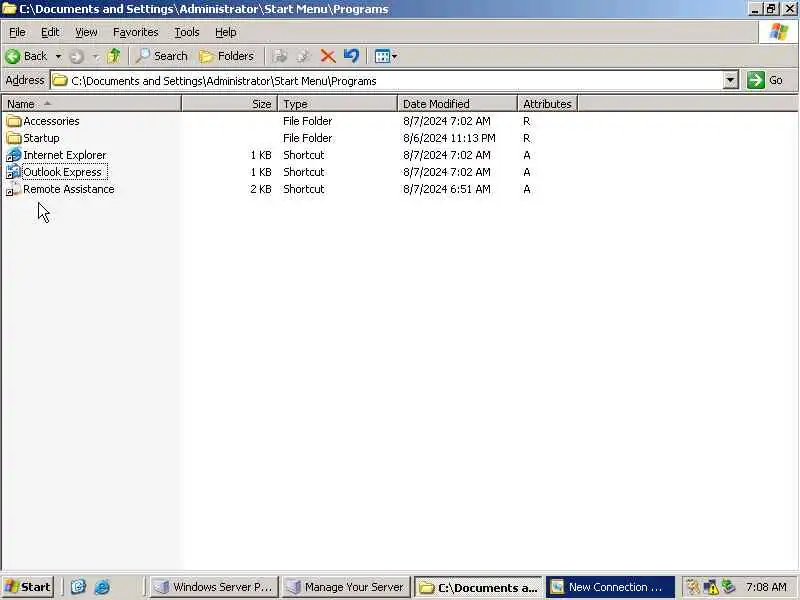Select the Internet Explorer shortcut icon
The width and height of the screenshot is (800, 600).
[14, 155]
